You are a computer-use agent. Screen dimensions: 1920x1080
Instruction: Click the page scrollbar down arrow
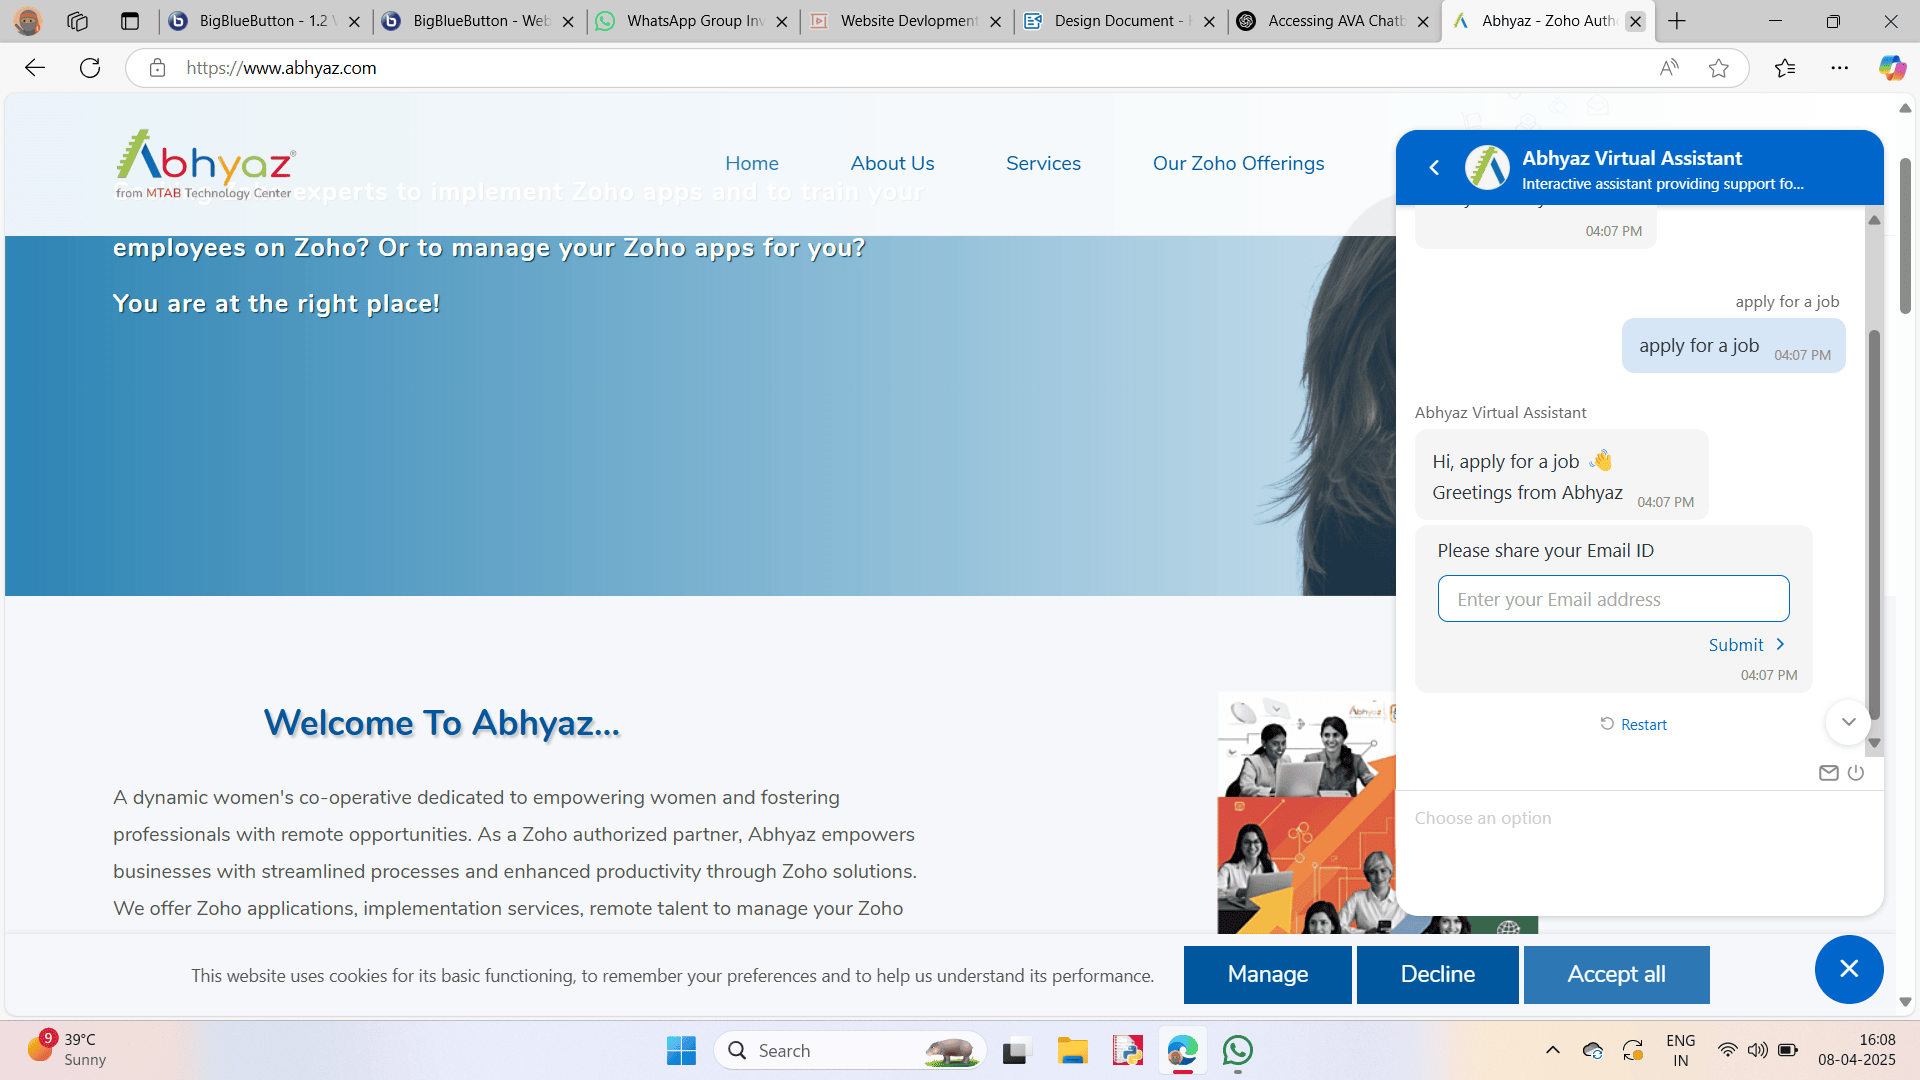(1905, 1001)
